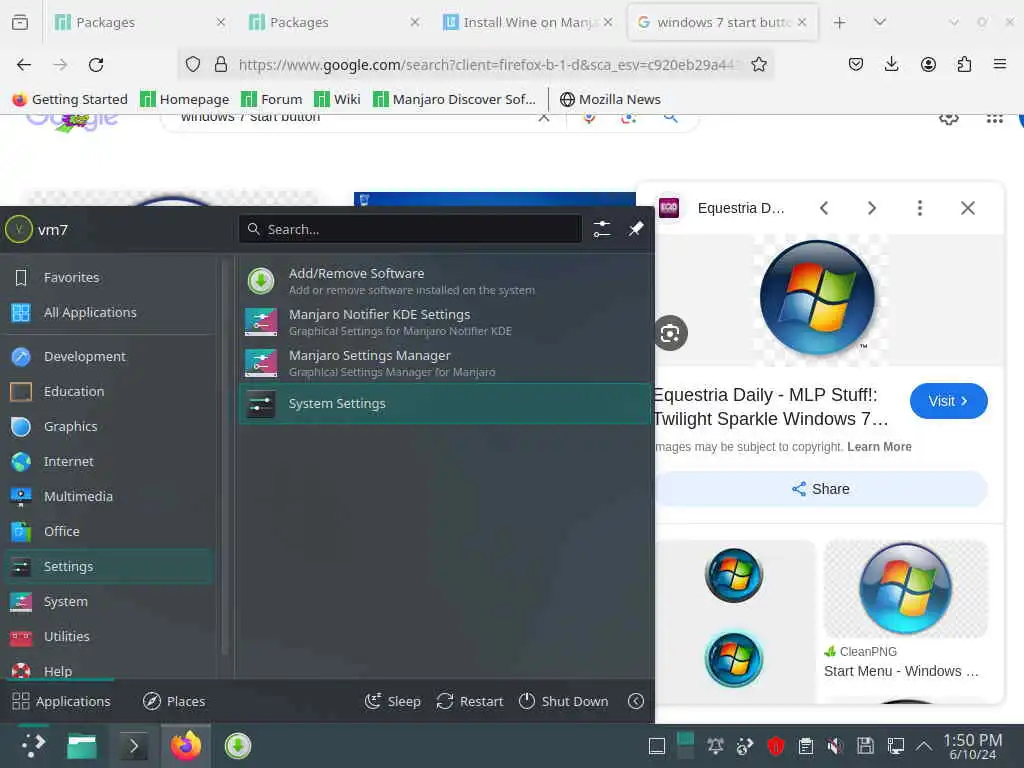This screenshot has width=1024, height=768.
Task: Select All Applications category
Action: click(x=108, y=313)
